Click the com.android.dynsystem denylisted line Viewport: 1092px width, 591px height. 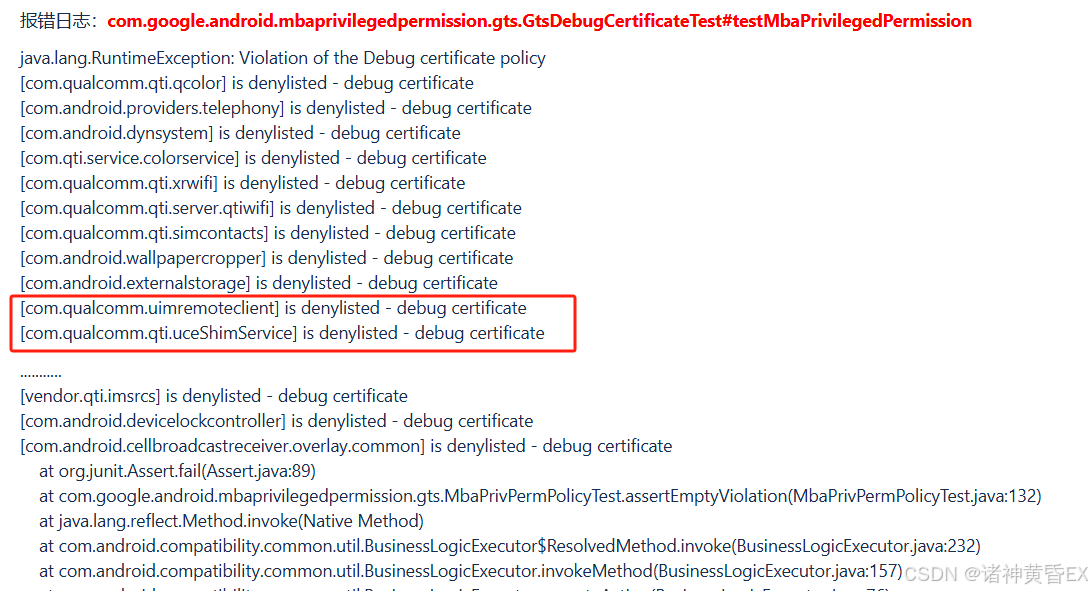240,134
